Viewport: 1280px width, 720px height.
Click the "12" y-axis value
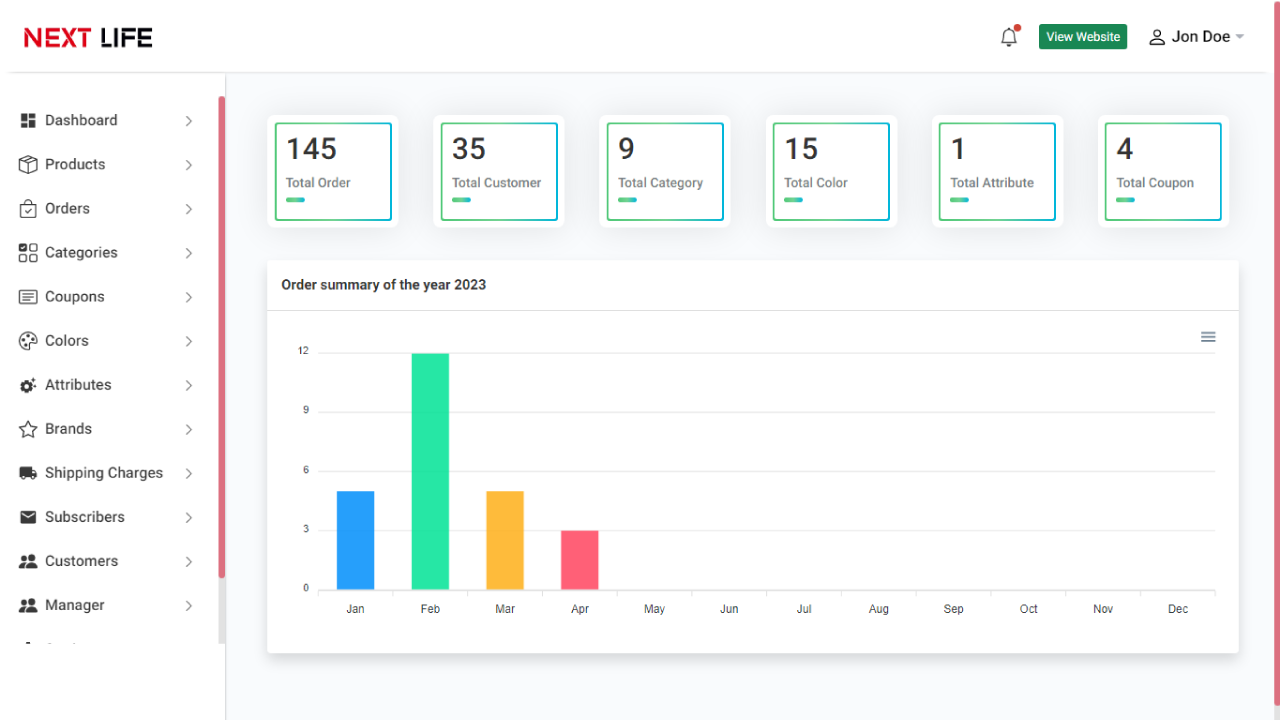tap(303, 351)
